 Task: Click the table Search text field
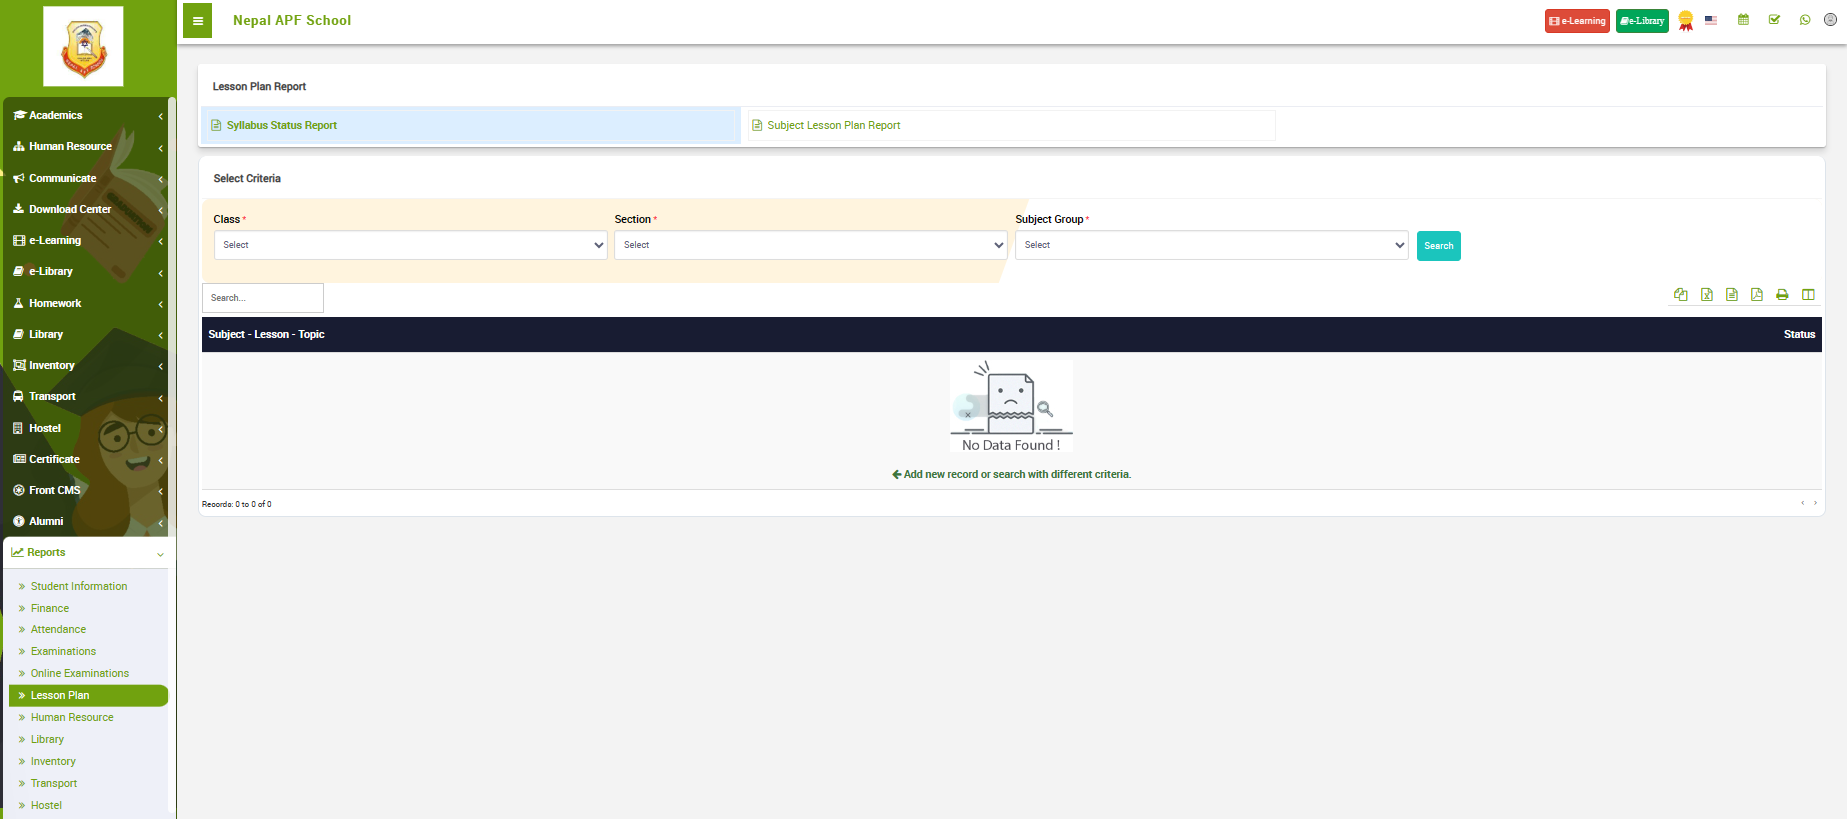coord(262,298)
